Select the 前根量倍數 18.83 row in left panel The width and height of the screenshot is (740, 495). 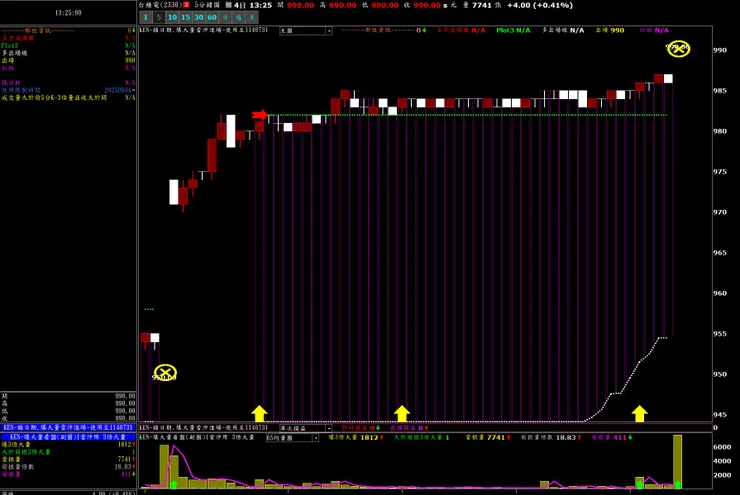pos(68,467)
